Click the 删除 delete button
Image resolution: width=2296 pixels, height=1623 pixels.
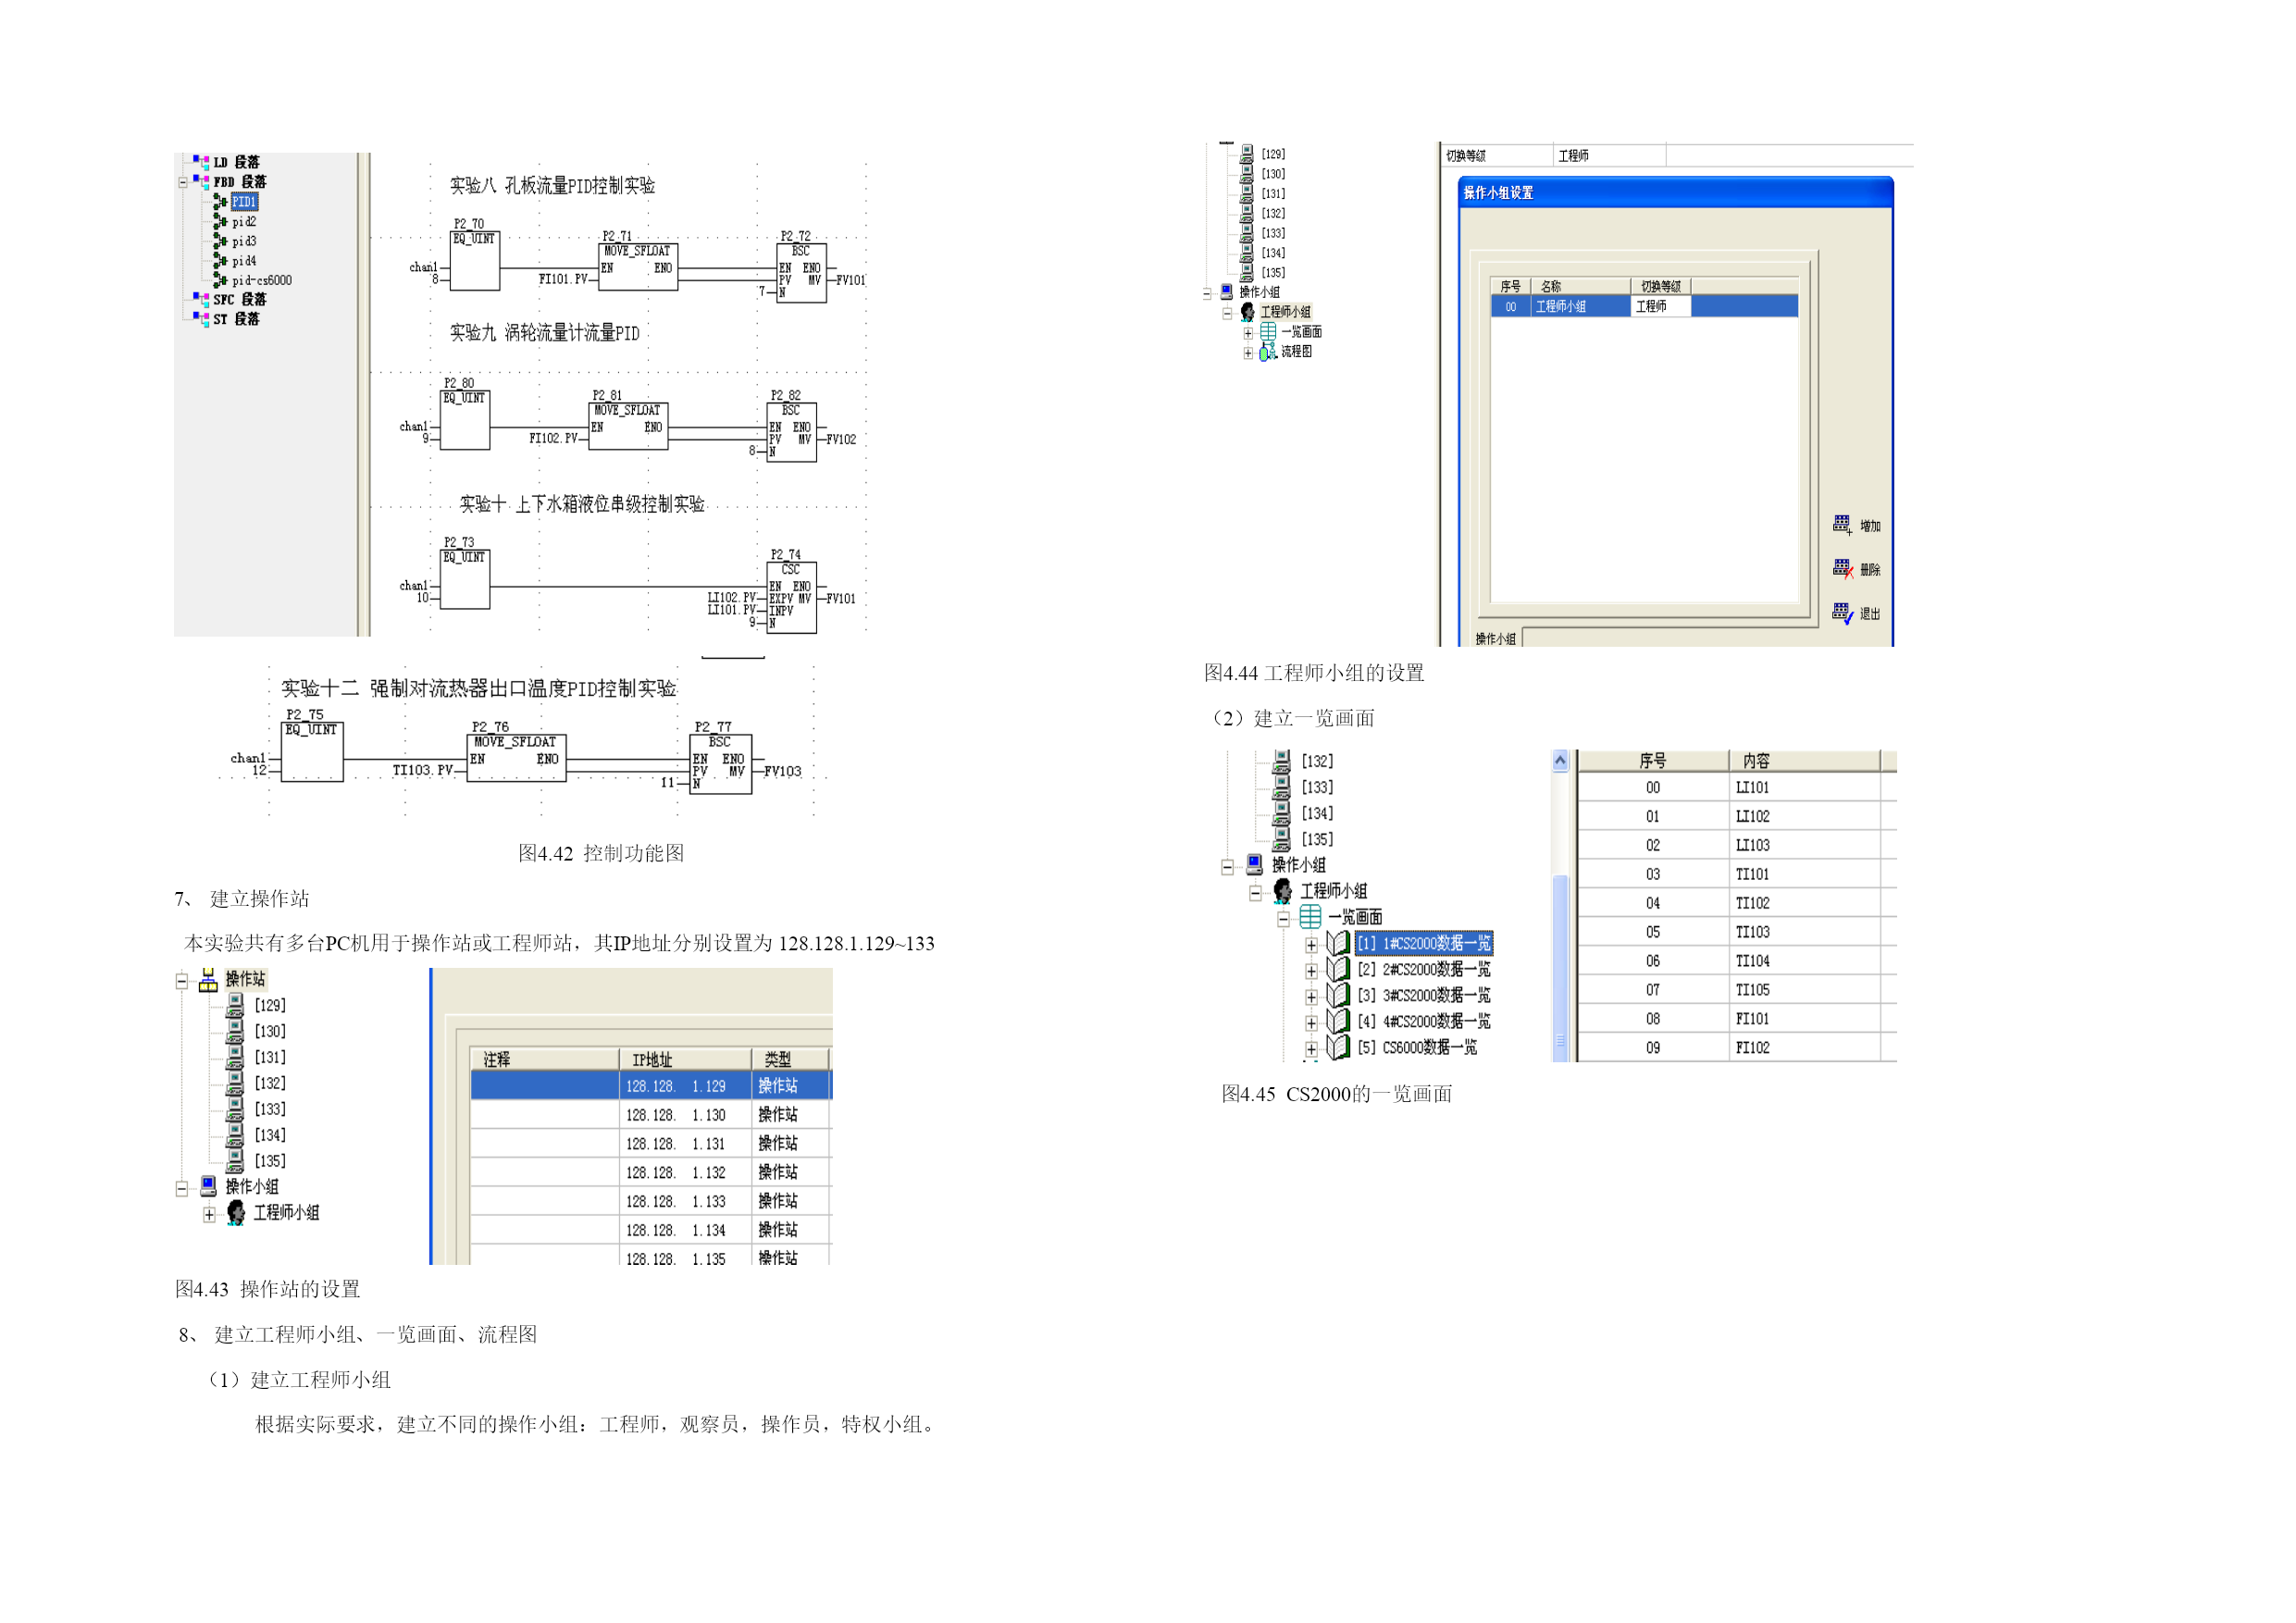(x=1856, y=569)
